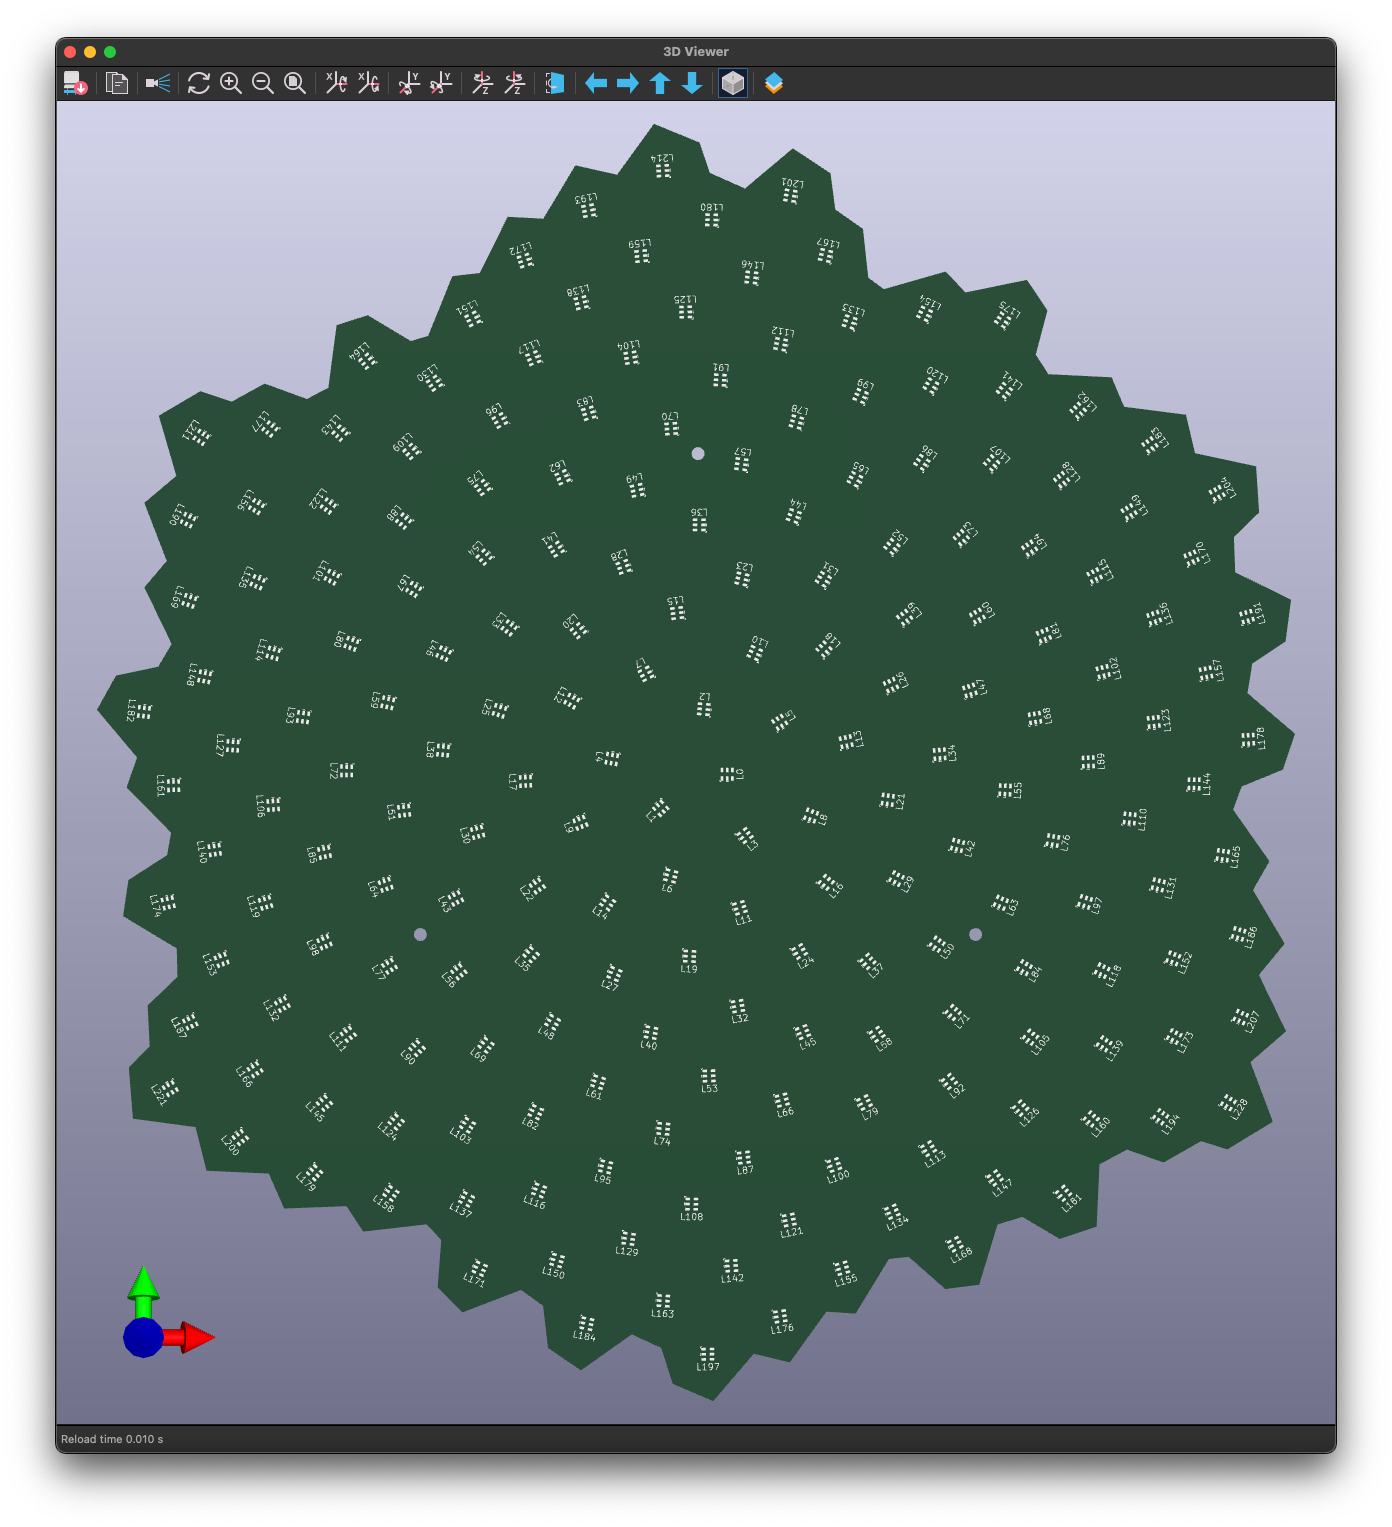Toggle orthographic projection cube icon
The height and width of the screenshot is (1527, 1392).
733,83
